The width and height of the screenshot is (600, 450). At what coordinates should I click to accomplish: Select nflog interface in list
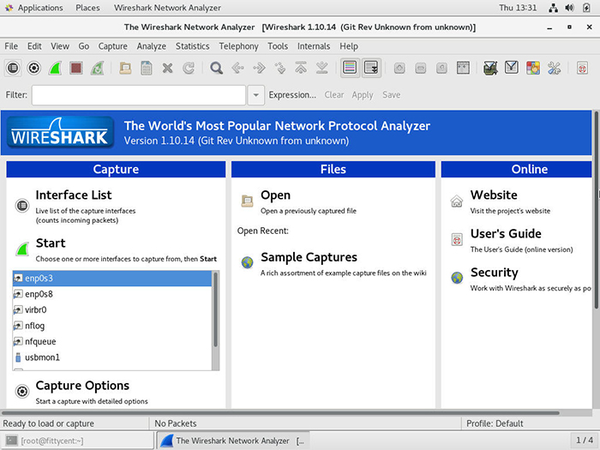point(112,326)
